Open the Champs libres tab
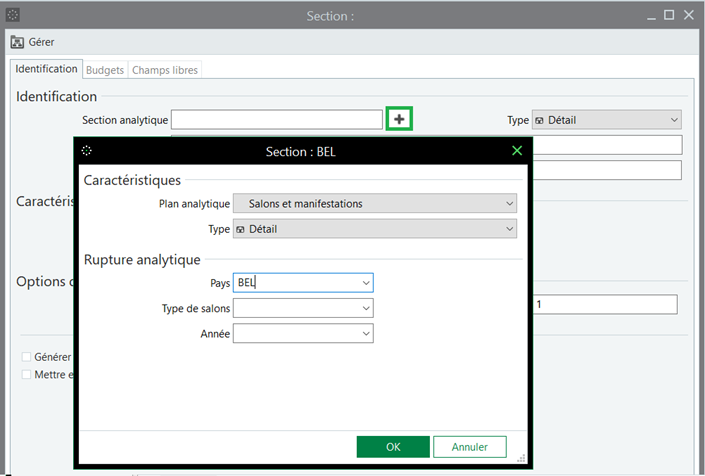This screenshot has width=705, height=476. click(x=165, y=70)
